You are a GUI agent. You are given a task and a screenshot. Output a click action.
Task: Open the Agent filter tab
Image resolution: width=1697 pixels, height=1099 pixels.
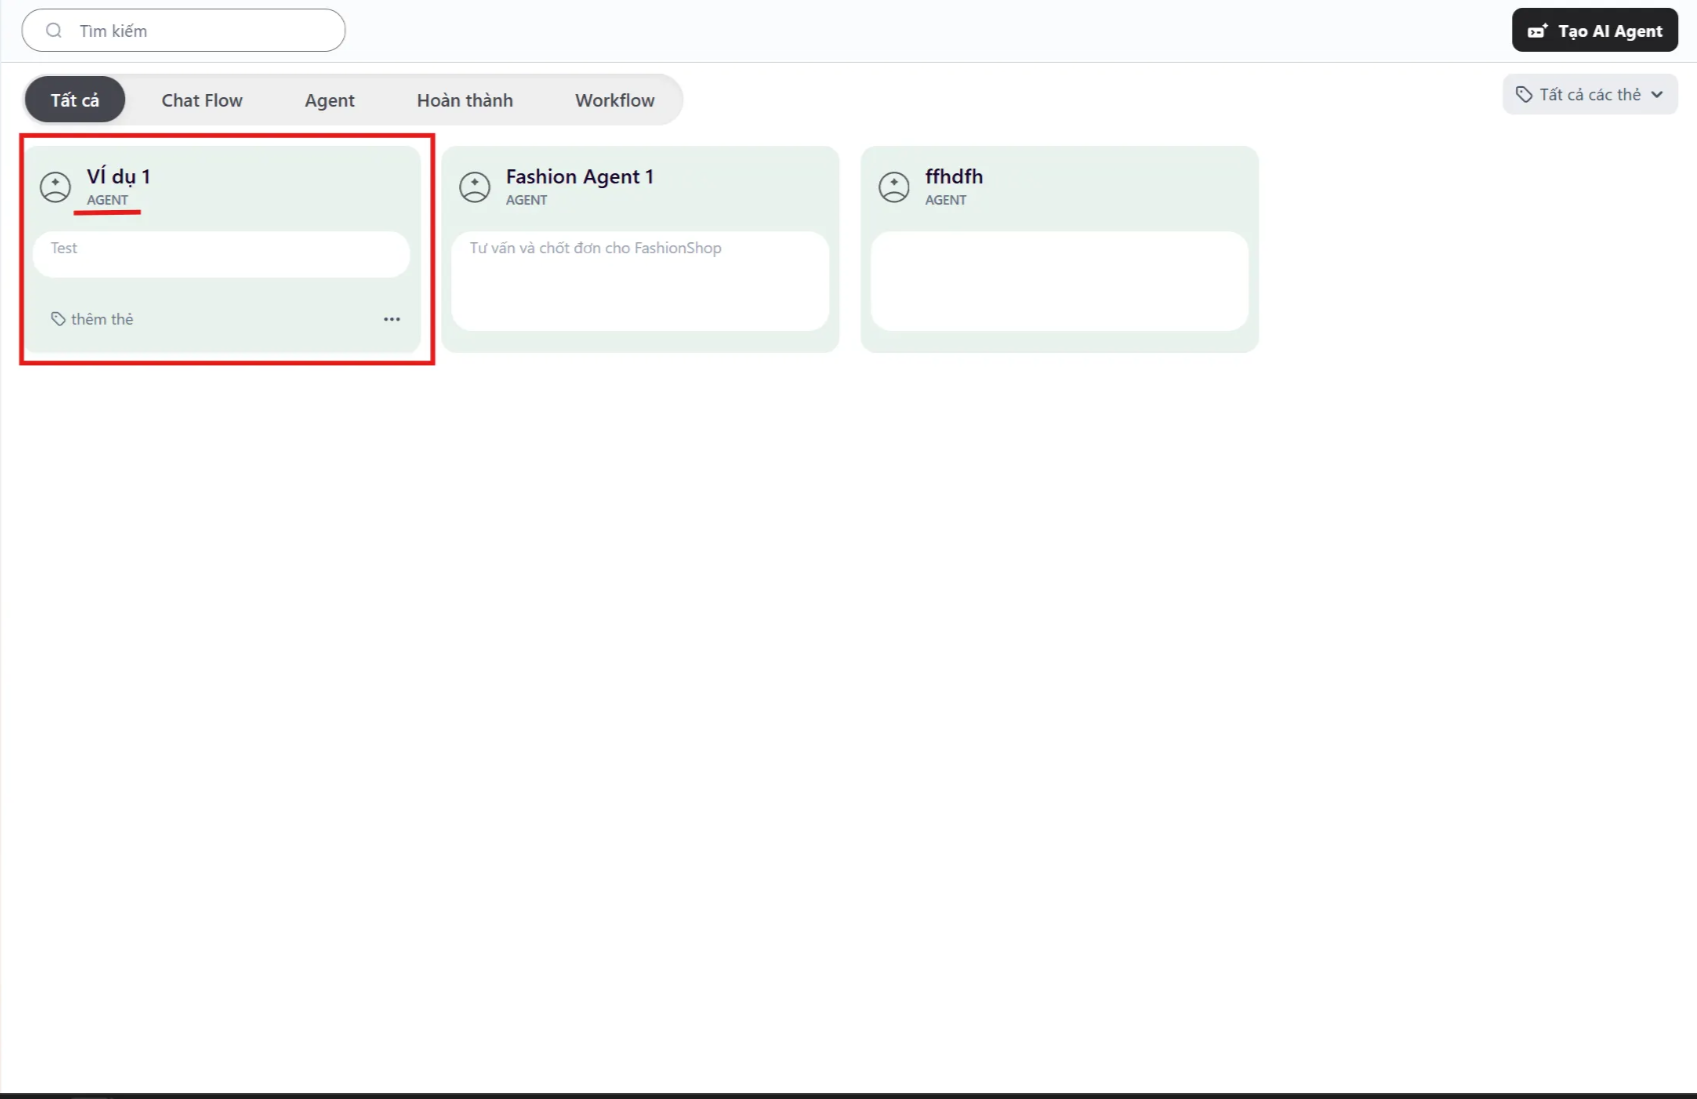[x=329, y=100]
